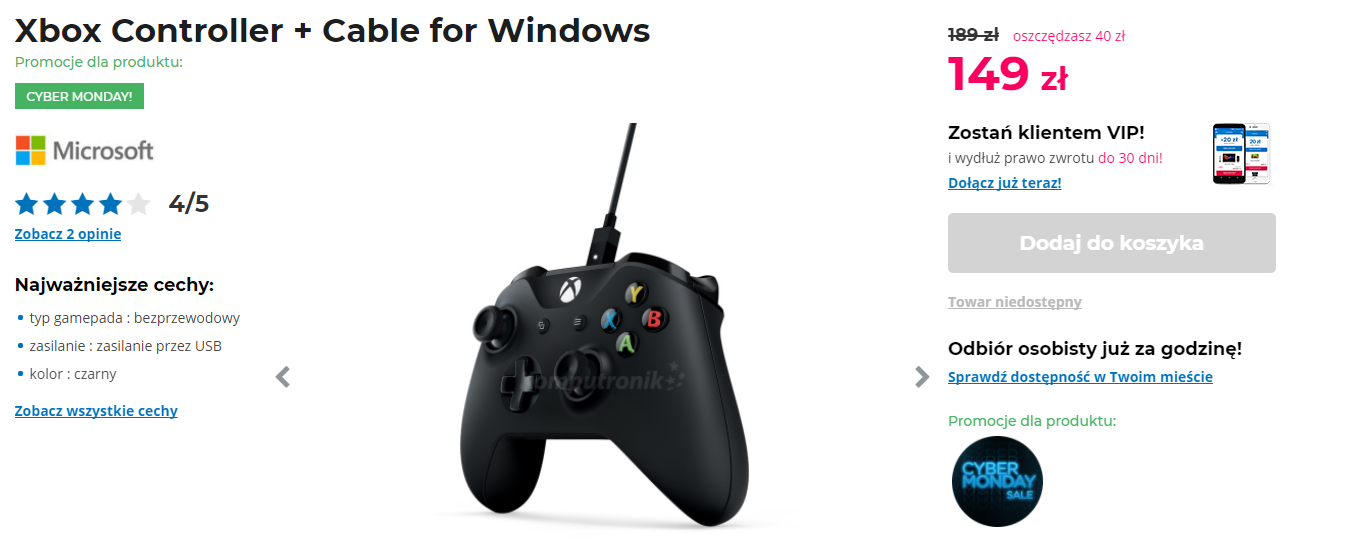Click the typ gamepada feature item
Viewport: 1349px width, 548px height.
(x=135, y=318)
